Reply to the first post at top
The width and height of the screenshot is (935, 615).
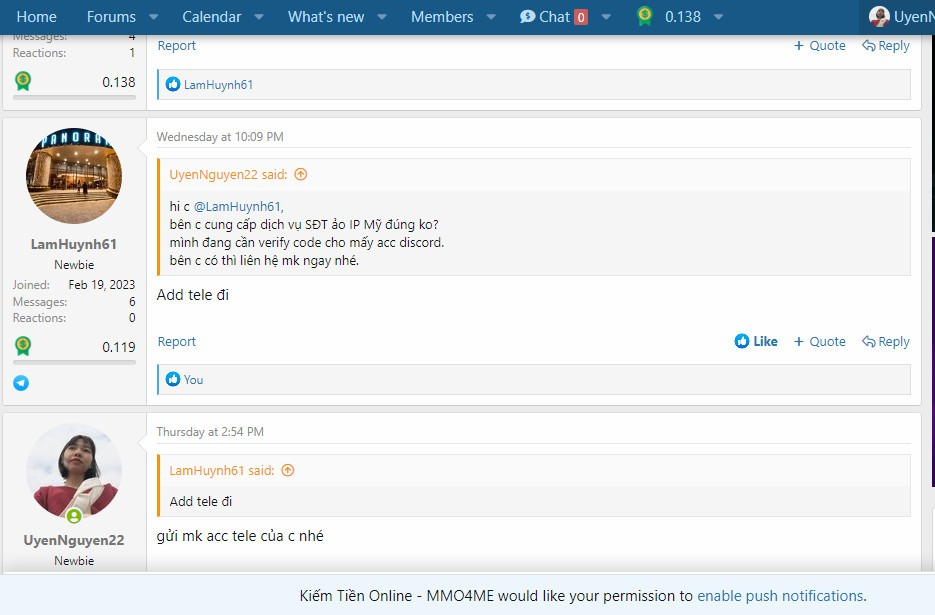[886, 45]
